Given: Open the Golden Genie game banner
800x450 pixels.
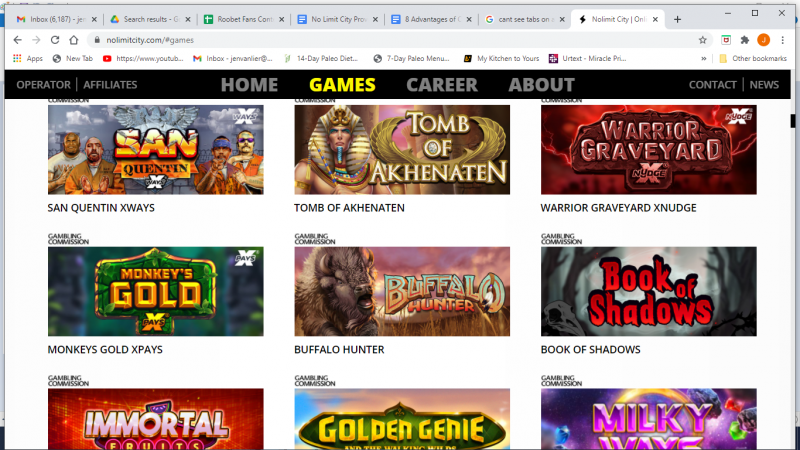Looking at the screenshot, I should pos(402,419).
